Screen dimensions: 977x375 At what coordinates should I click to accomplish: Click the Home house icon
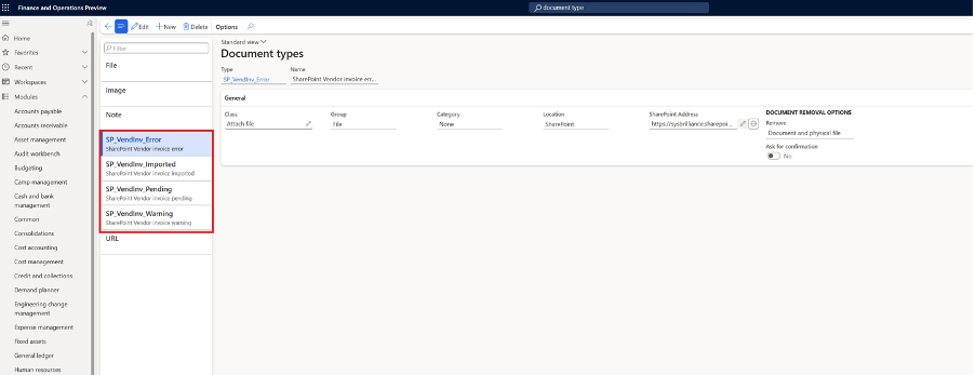tap(6, 38)
